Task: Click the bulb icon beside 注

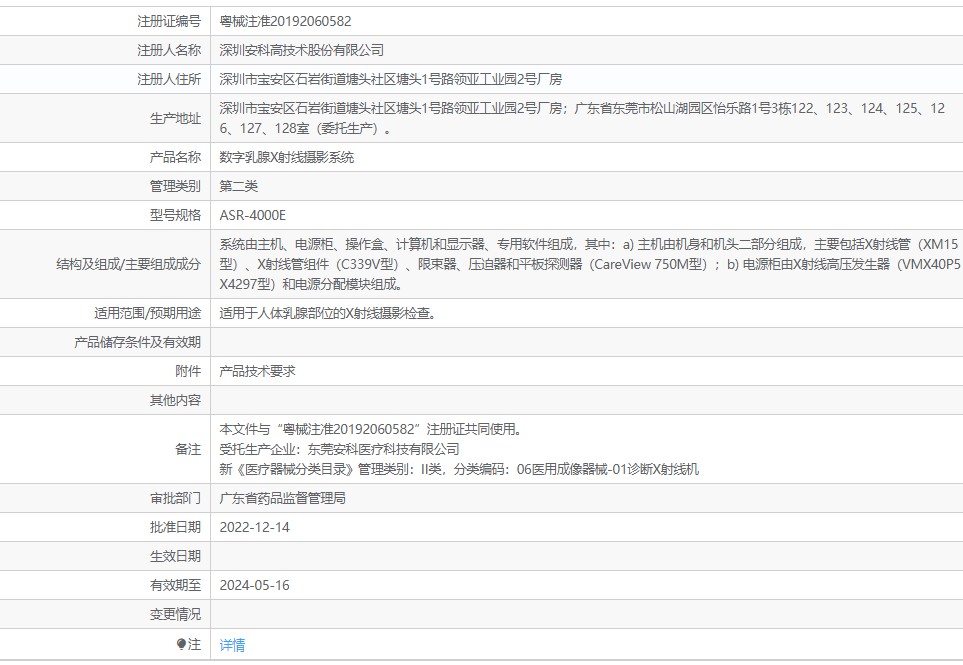Action: (x=181, y=644)
